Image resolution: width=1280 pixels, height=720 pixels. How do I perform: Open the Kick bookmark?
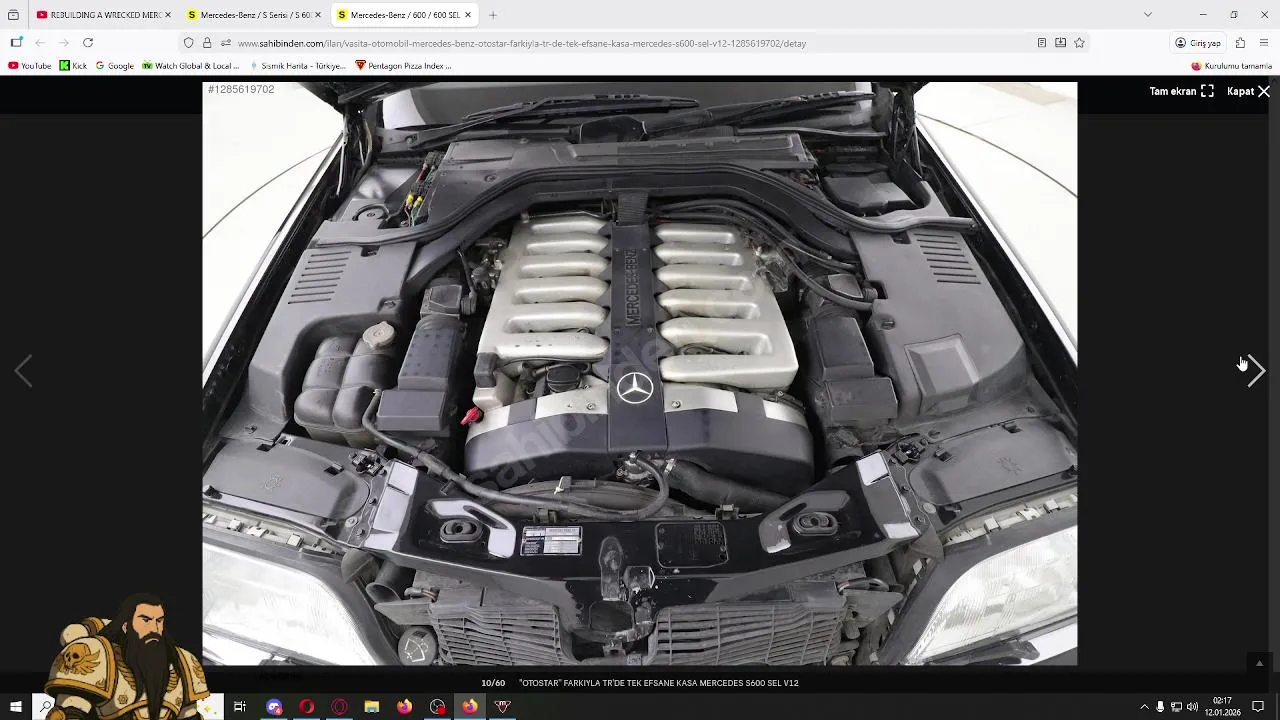73,66
